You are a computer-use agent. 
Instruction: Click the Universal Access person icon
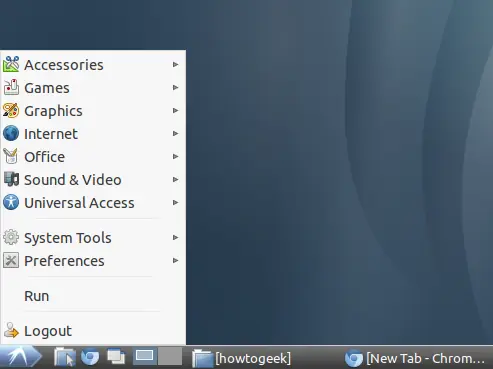(x=11, y=202)
